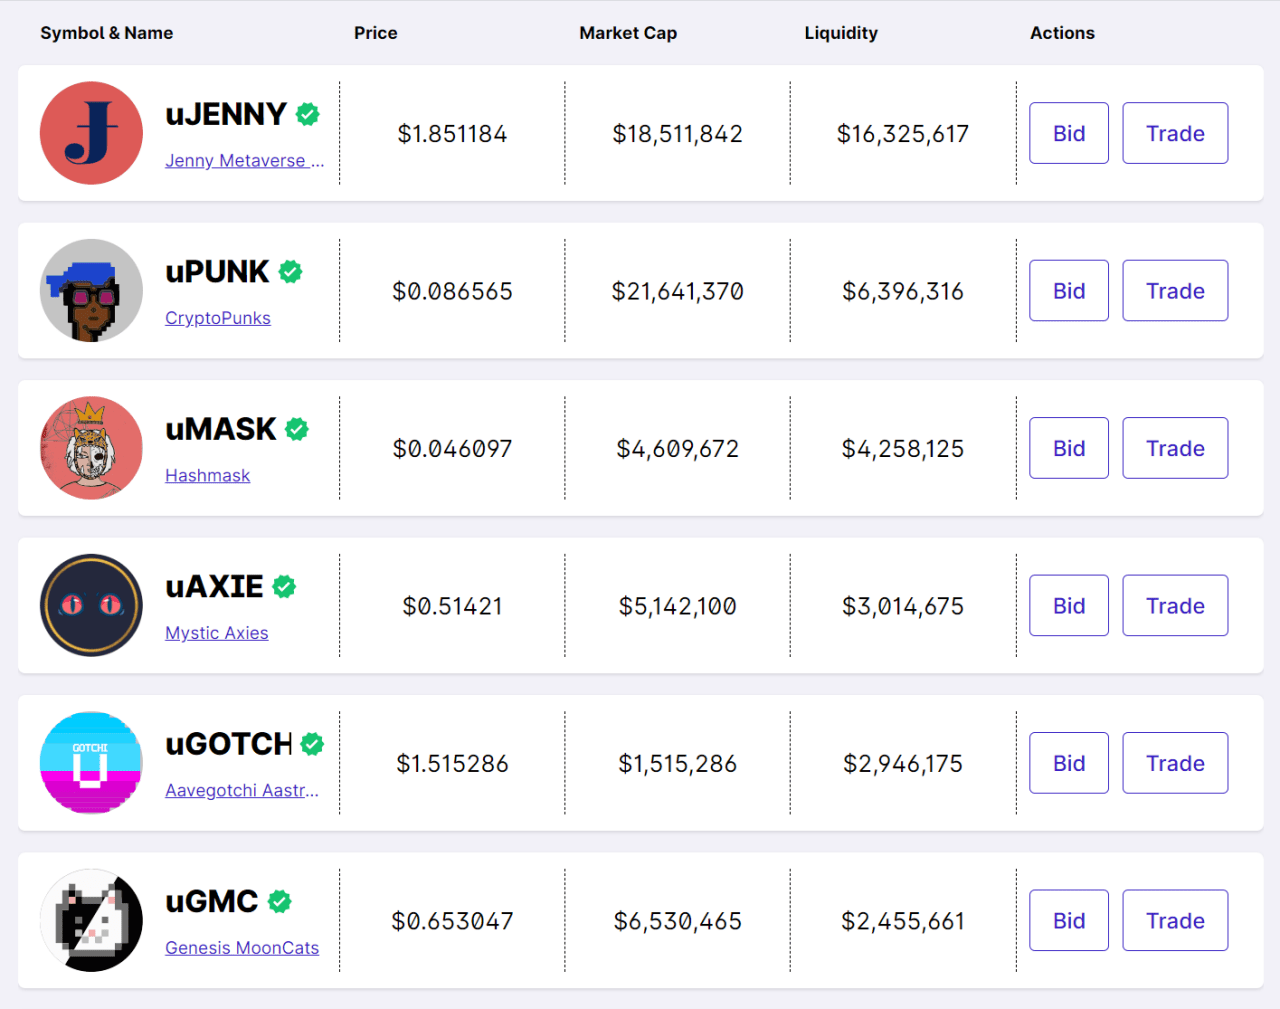
Task: Select liquidity value $2,455,661
Action: point(903,921)
